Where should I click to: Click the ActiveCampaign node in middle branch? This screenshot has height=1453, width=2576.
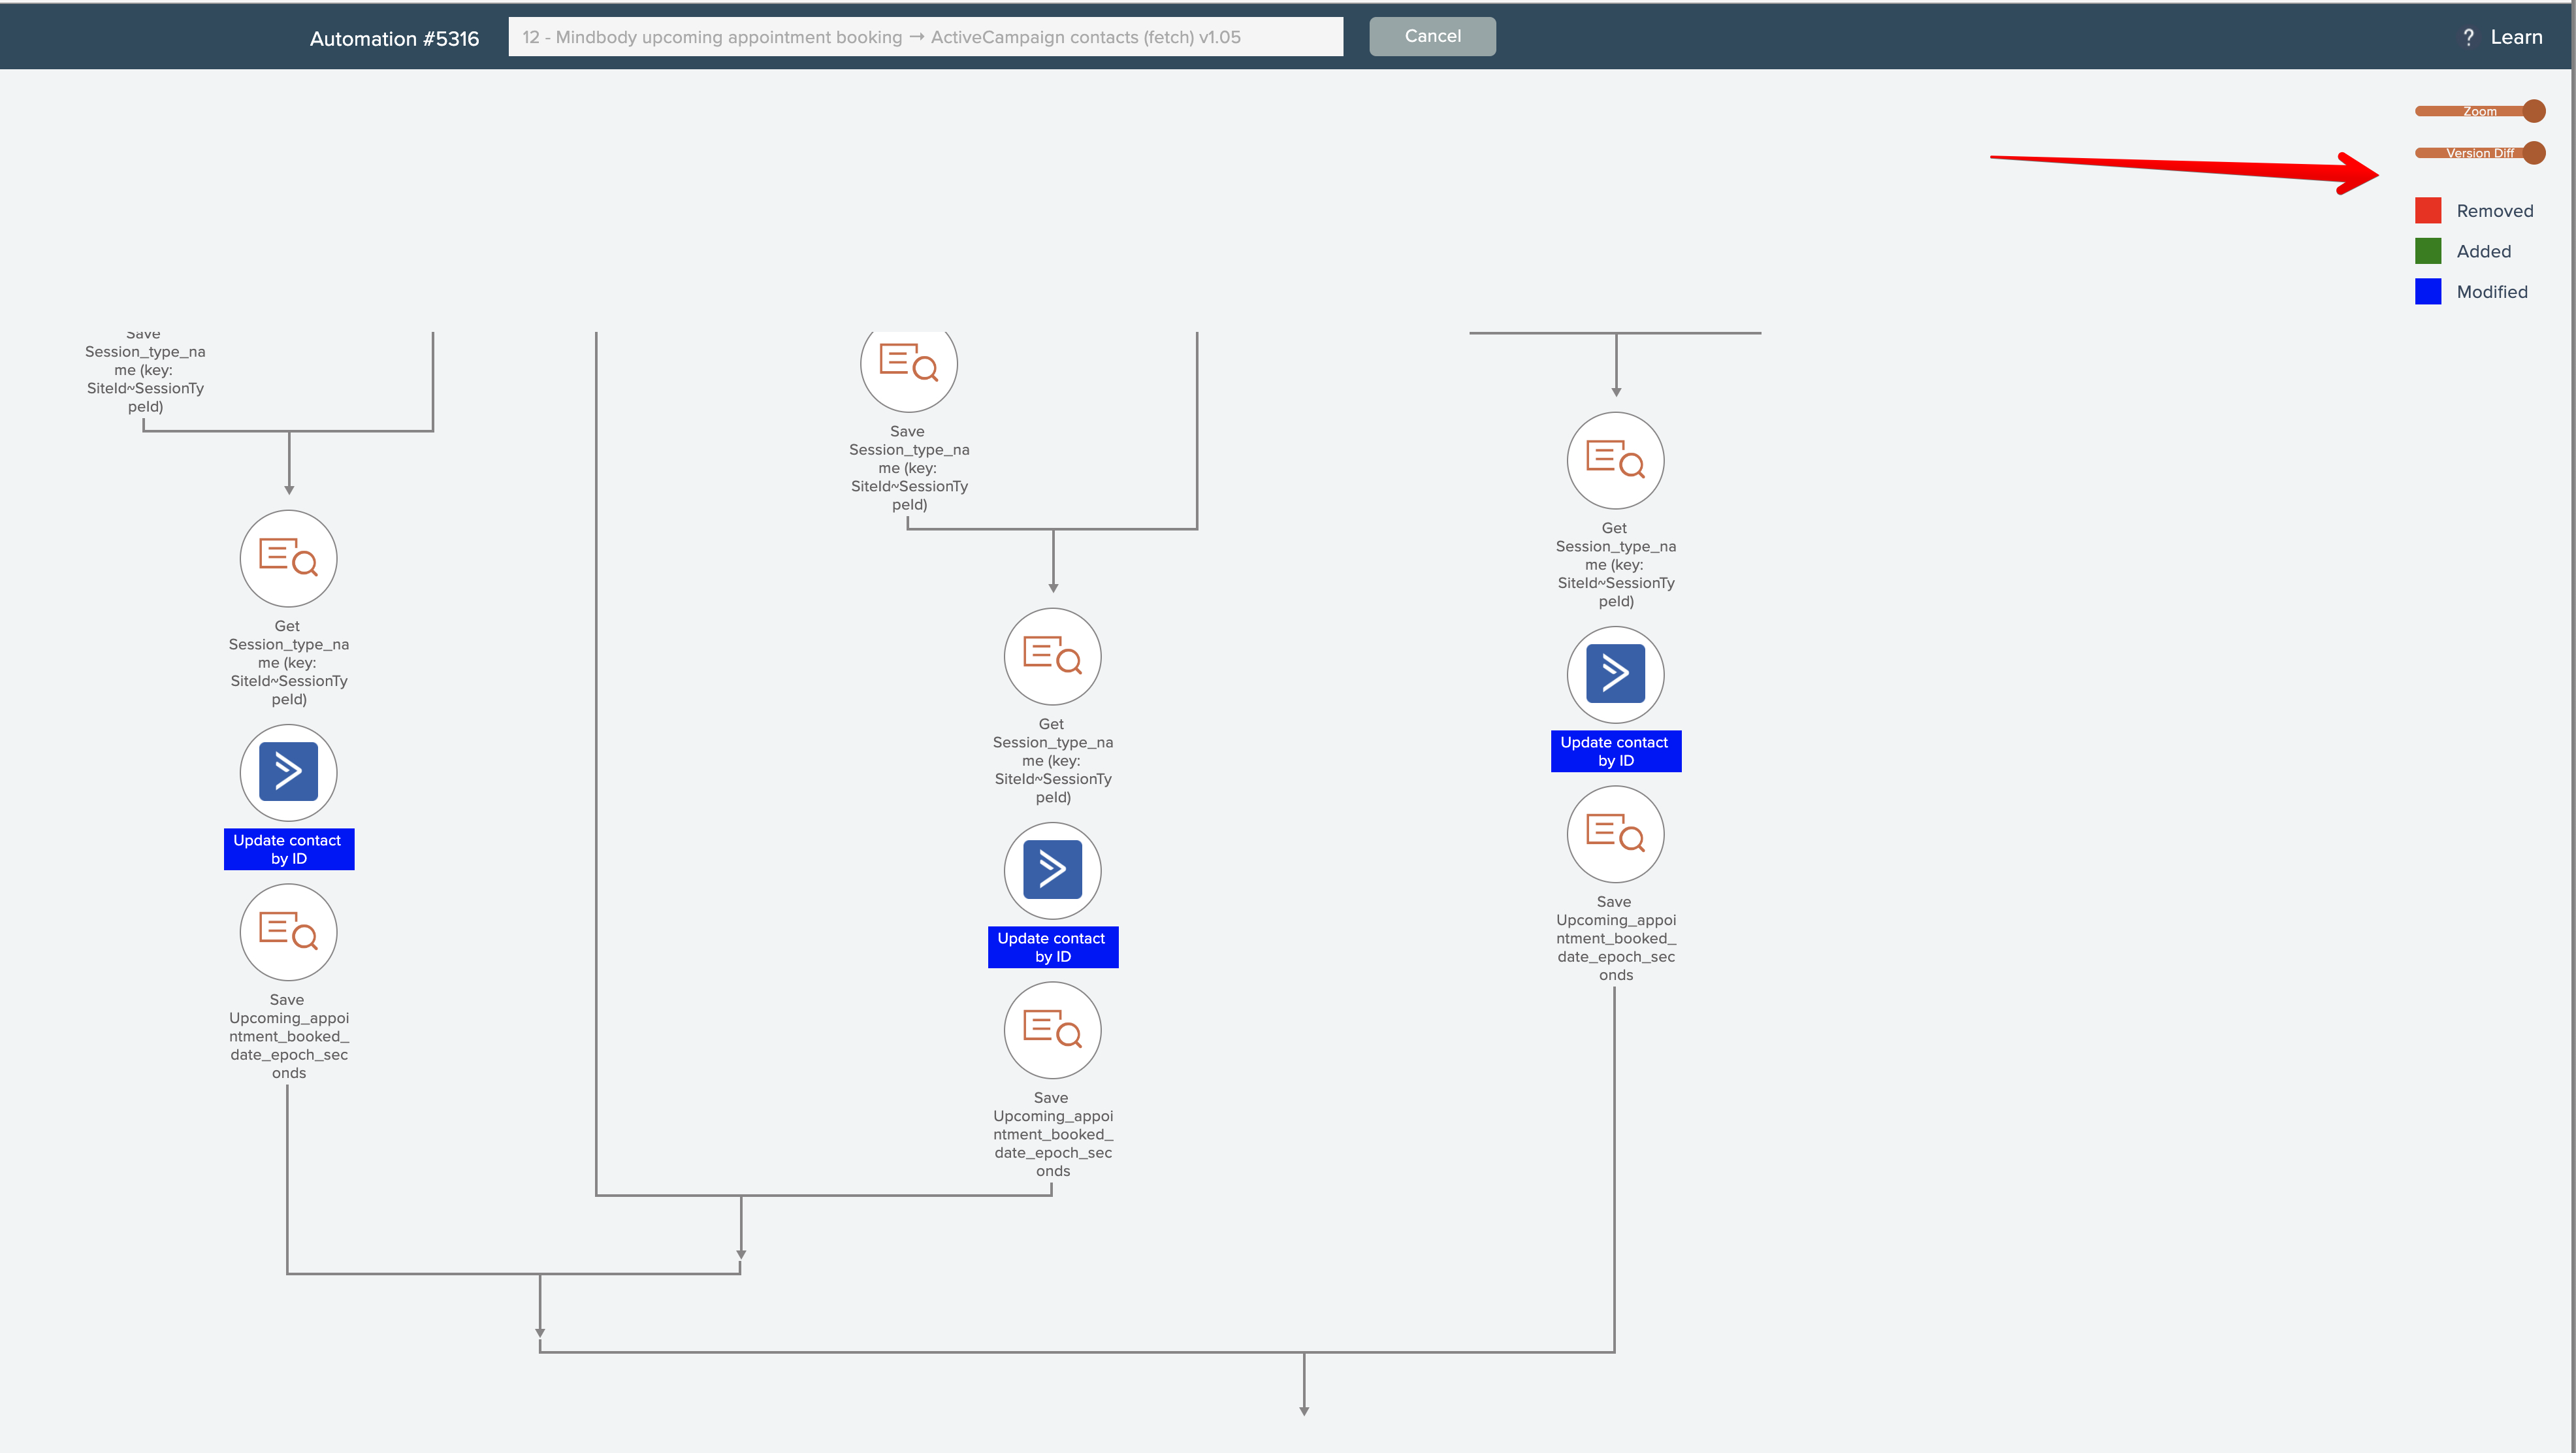point(1052,870)
